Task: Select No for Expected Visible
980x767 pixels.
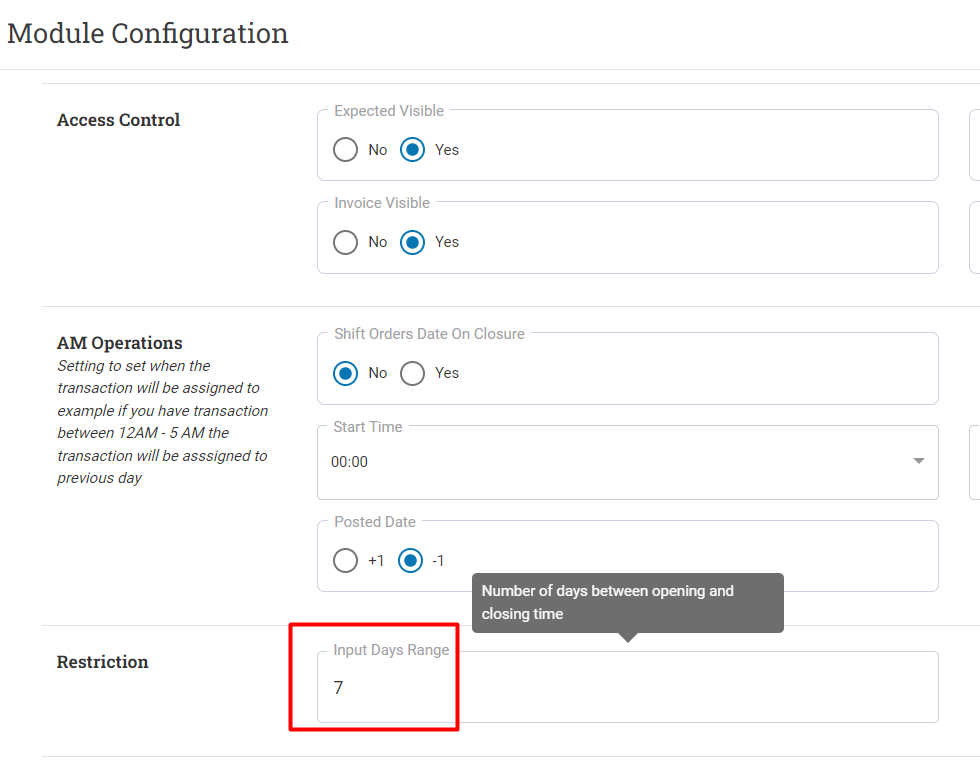Action: click(x=346, y=150)
